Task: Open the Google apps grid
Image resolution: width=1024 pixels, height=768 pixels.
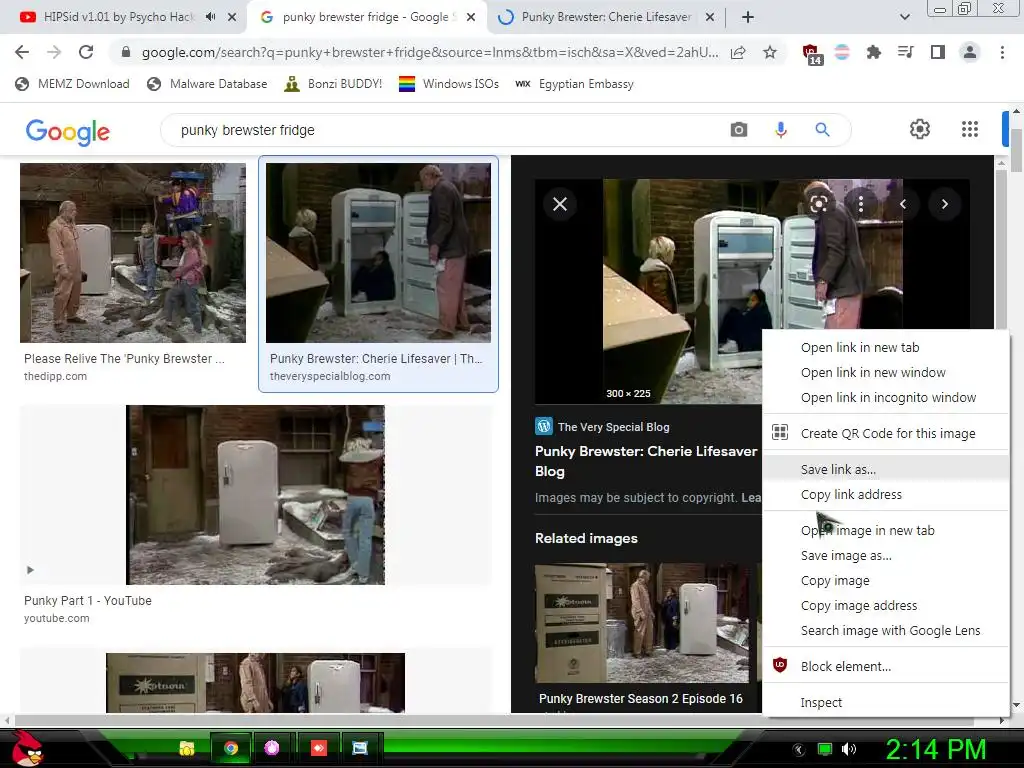Action: [x=970, y=129]
